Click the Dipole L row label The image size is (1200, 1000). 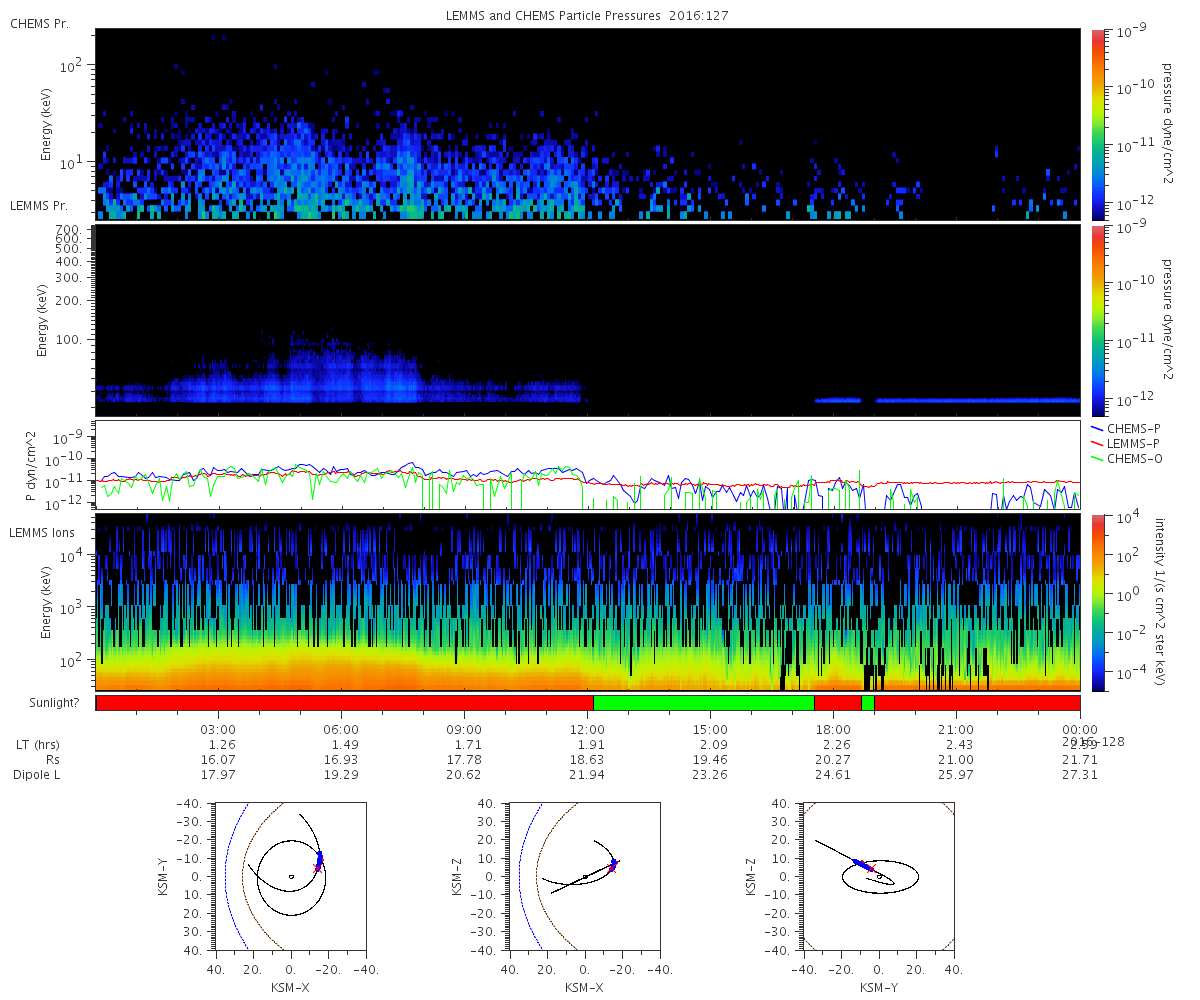point(39,775)
